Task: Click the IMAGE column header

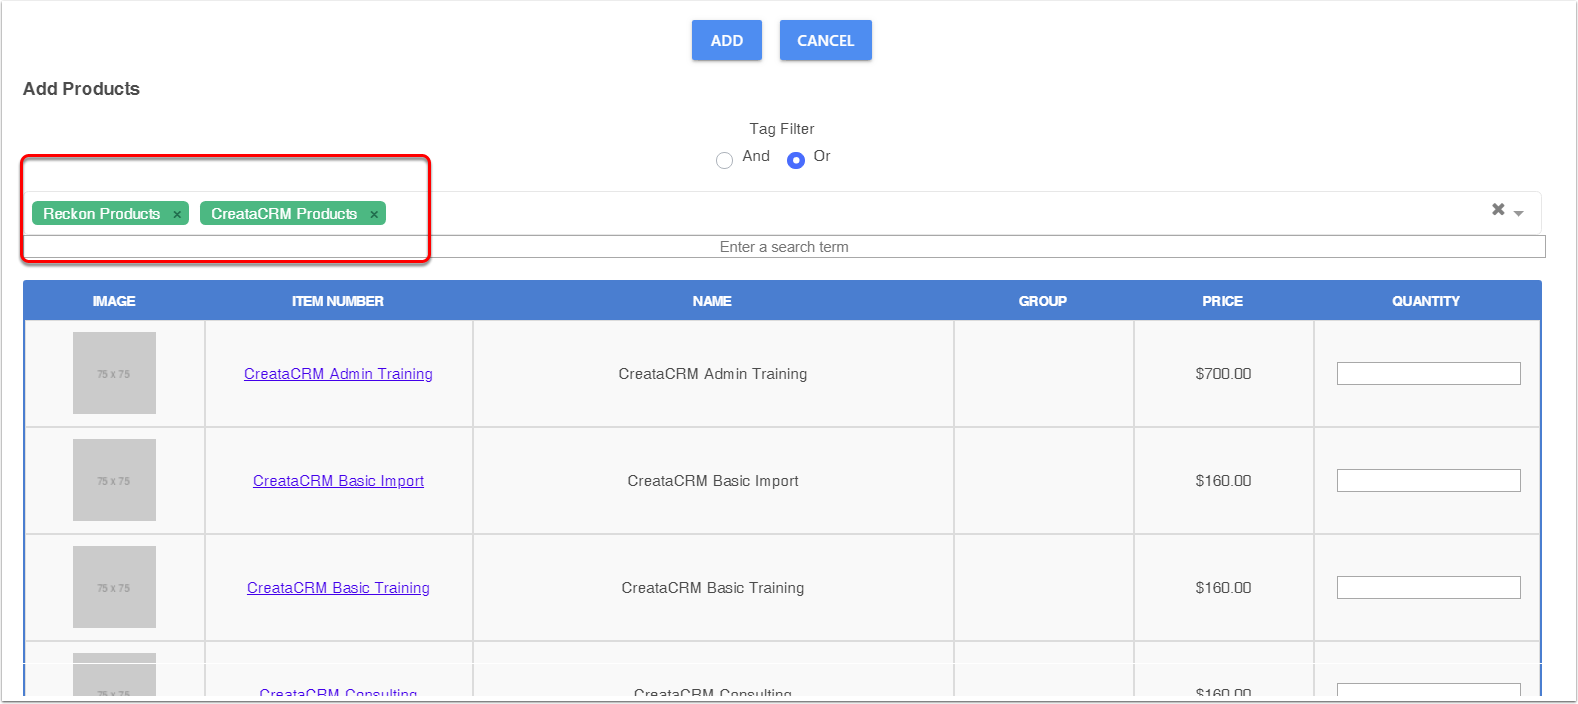Action: [x=114, y=301]
